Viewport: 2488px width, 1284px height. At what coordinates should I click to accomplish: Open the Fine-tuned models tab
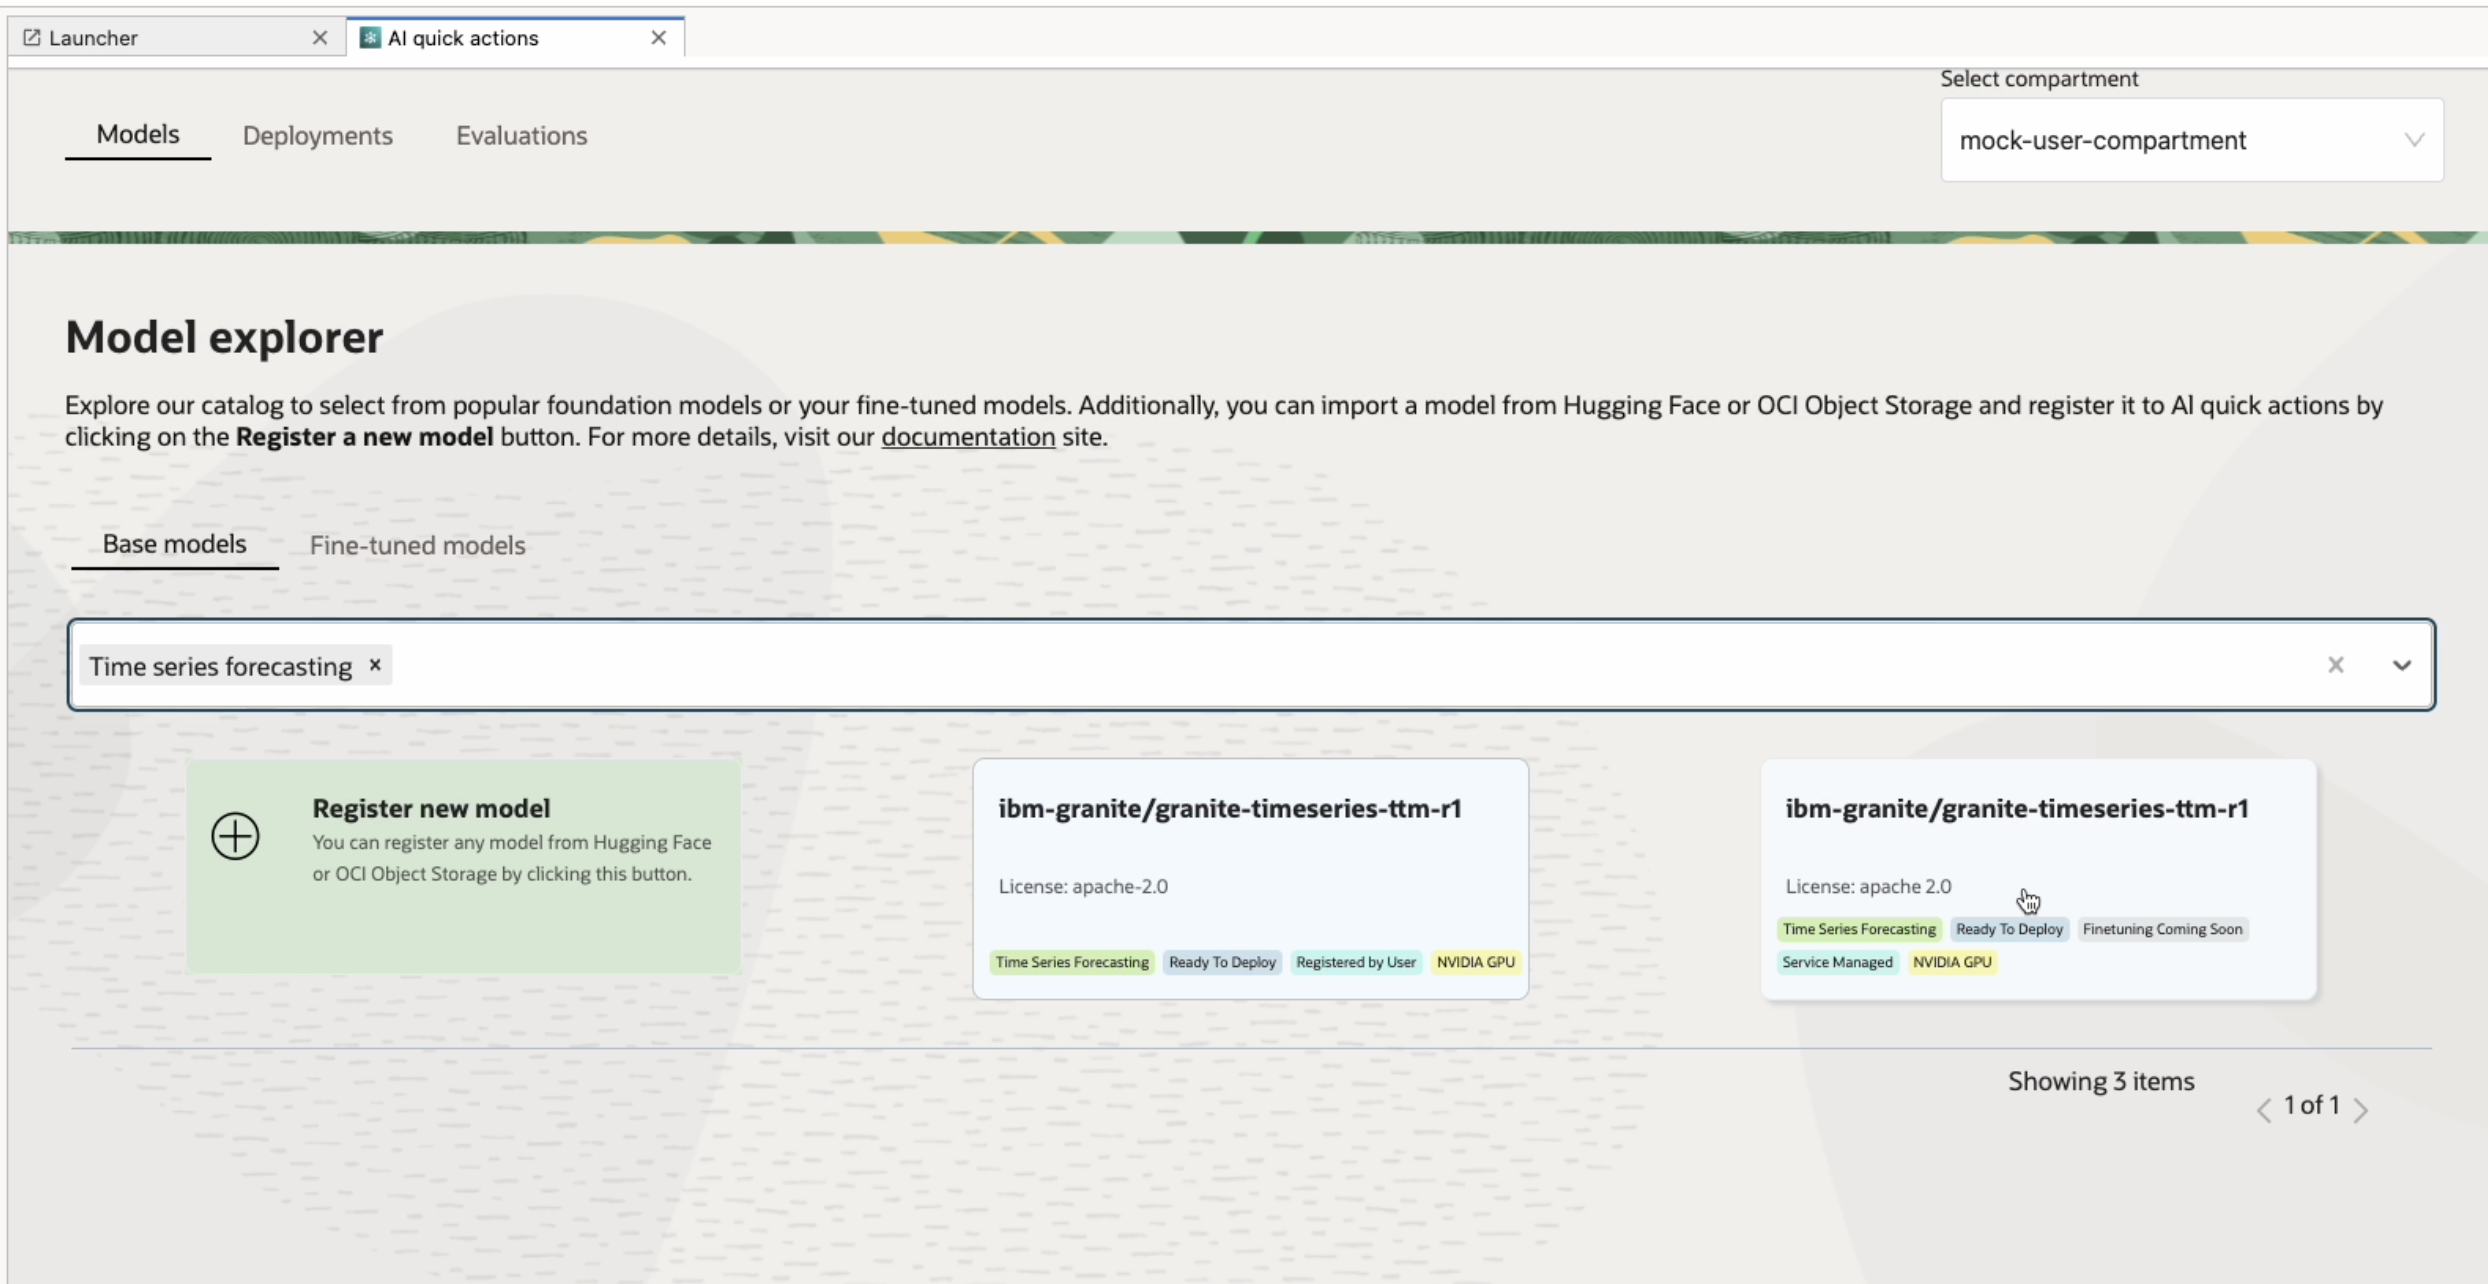pos(417,545)
